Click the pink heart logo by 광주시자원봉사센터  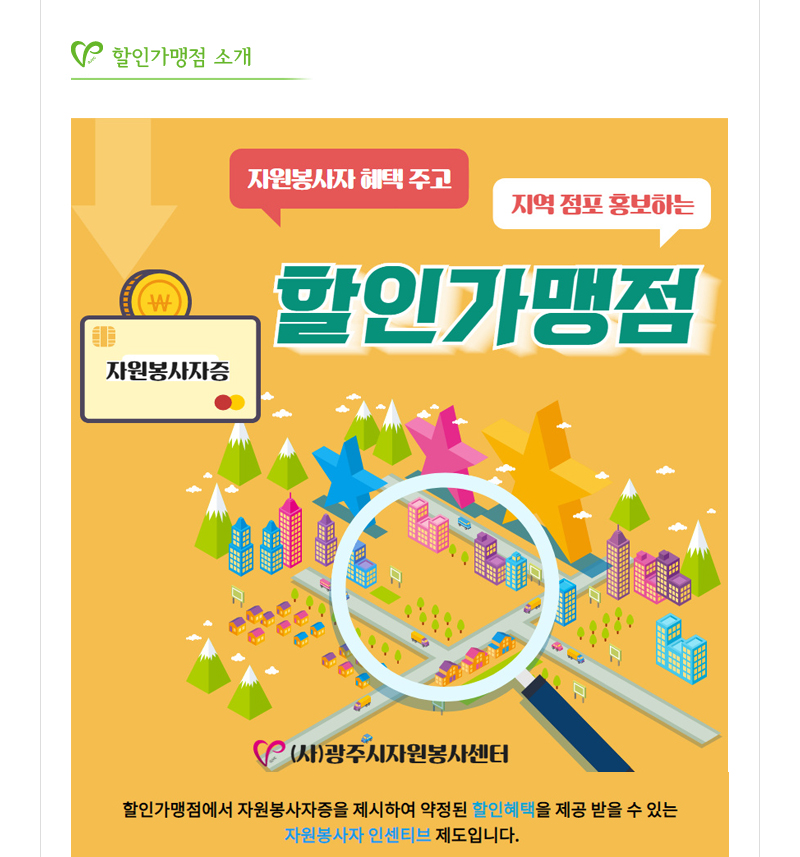[x=269, y=752]
